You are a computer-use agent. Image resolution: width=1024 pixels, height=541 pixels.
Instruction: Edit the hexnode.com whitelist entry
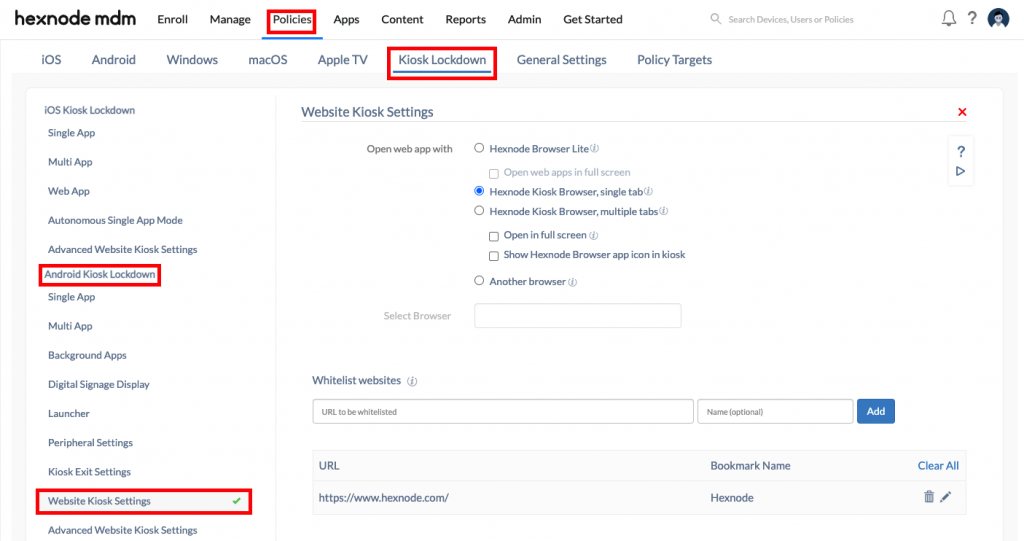click(x=946, y=497)
